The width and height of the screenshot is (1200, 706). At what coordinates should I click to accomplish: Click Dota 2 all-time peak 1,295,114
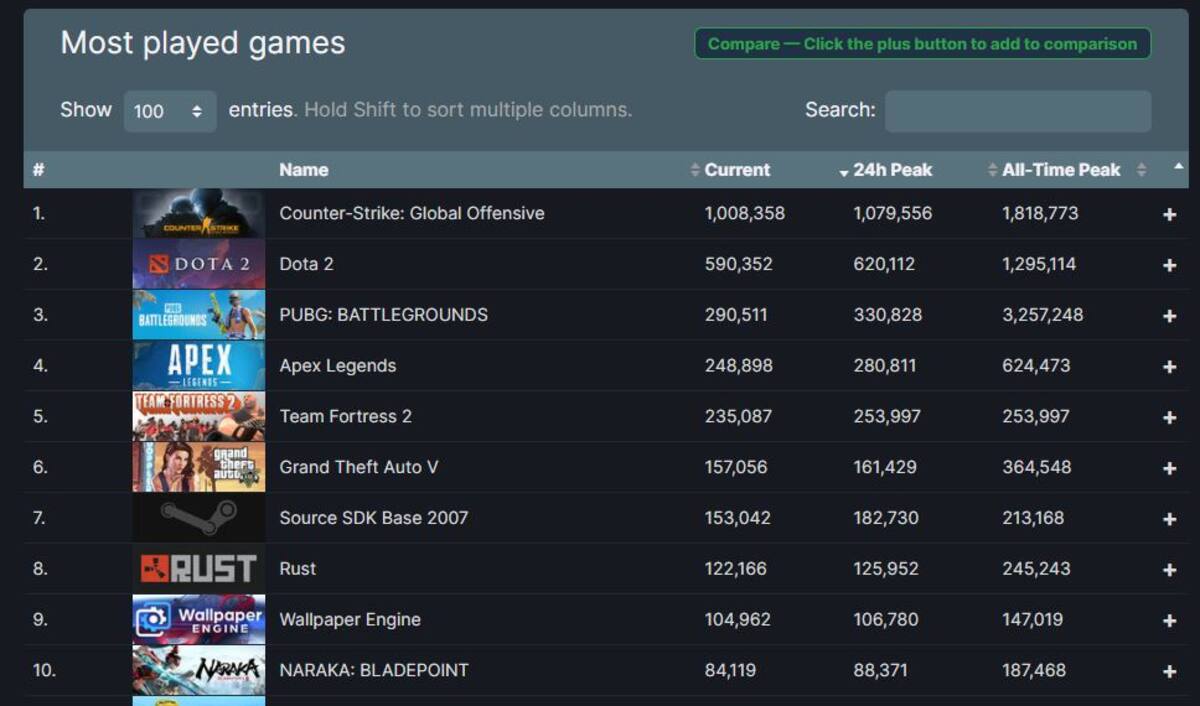(x=1039, y=264)
